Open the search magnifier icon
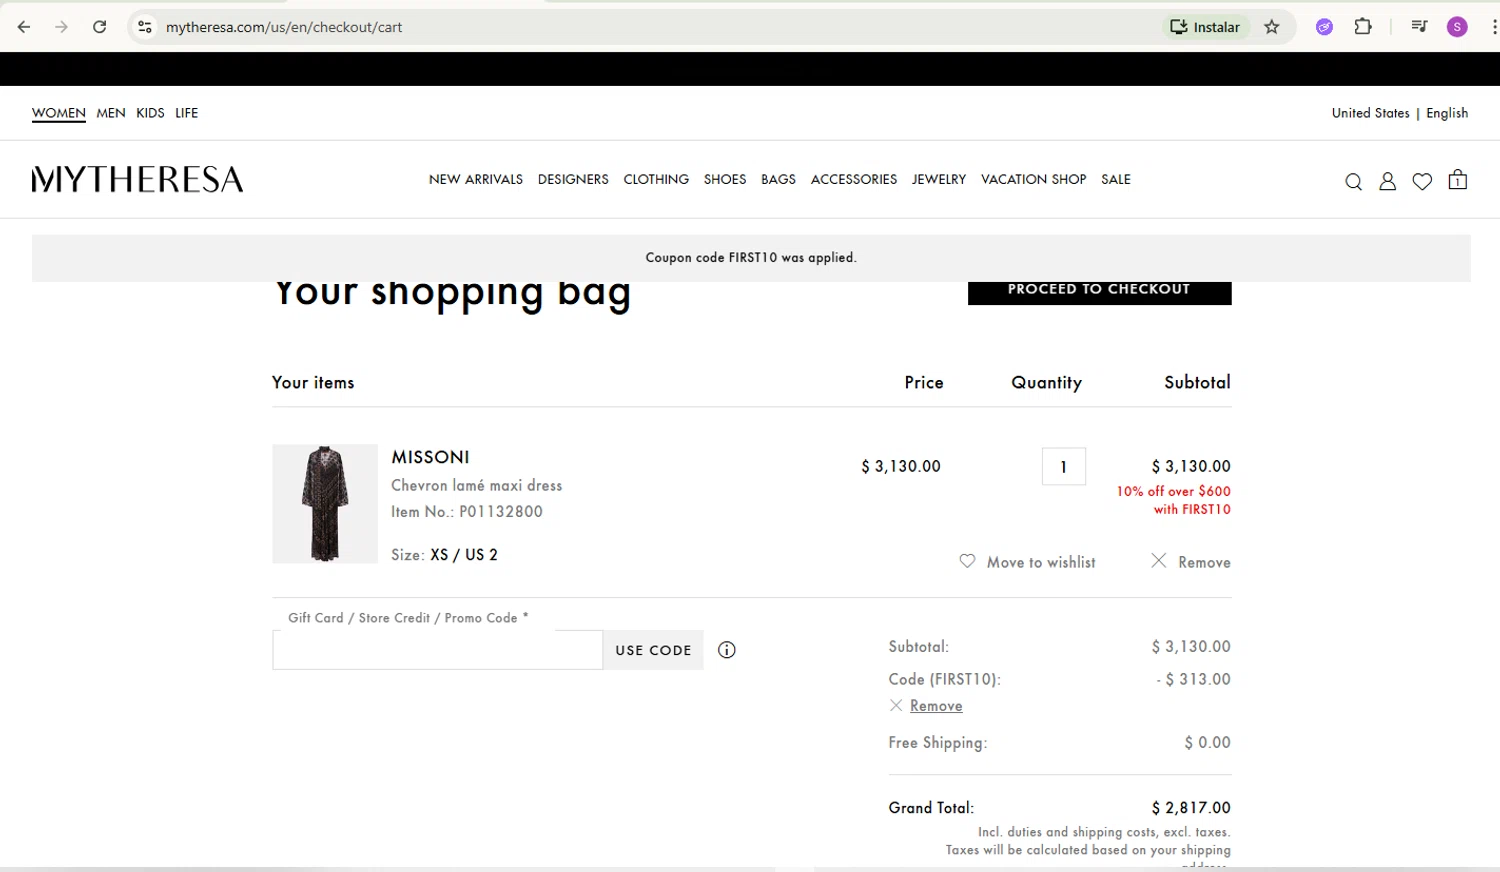 coord(1353,181)
